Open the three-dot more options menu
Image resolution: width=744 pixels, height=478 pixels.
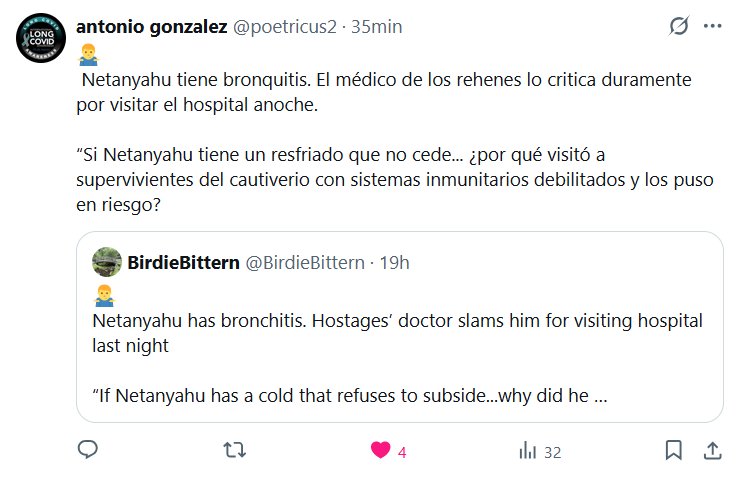pyautogui.click(x=712, y=26)
